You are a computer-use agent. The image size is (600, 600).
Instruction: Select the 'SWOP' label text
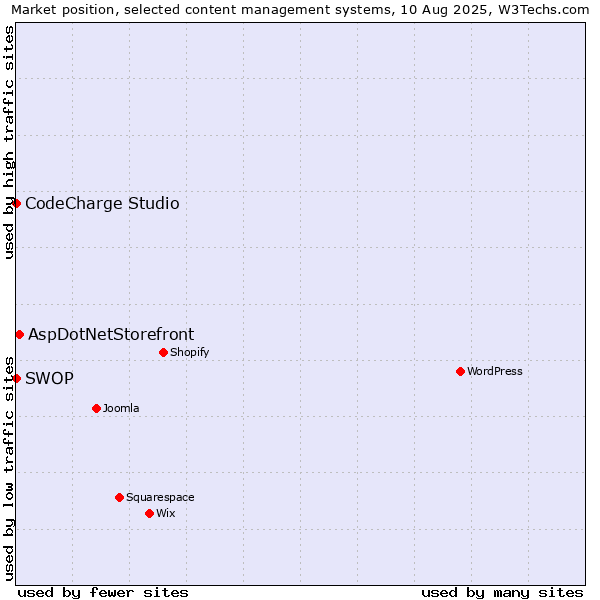coord(49,379)
